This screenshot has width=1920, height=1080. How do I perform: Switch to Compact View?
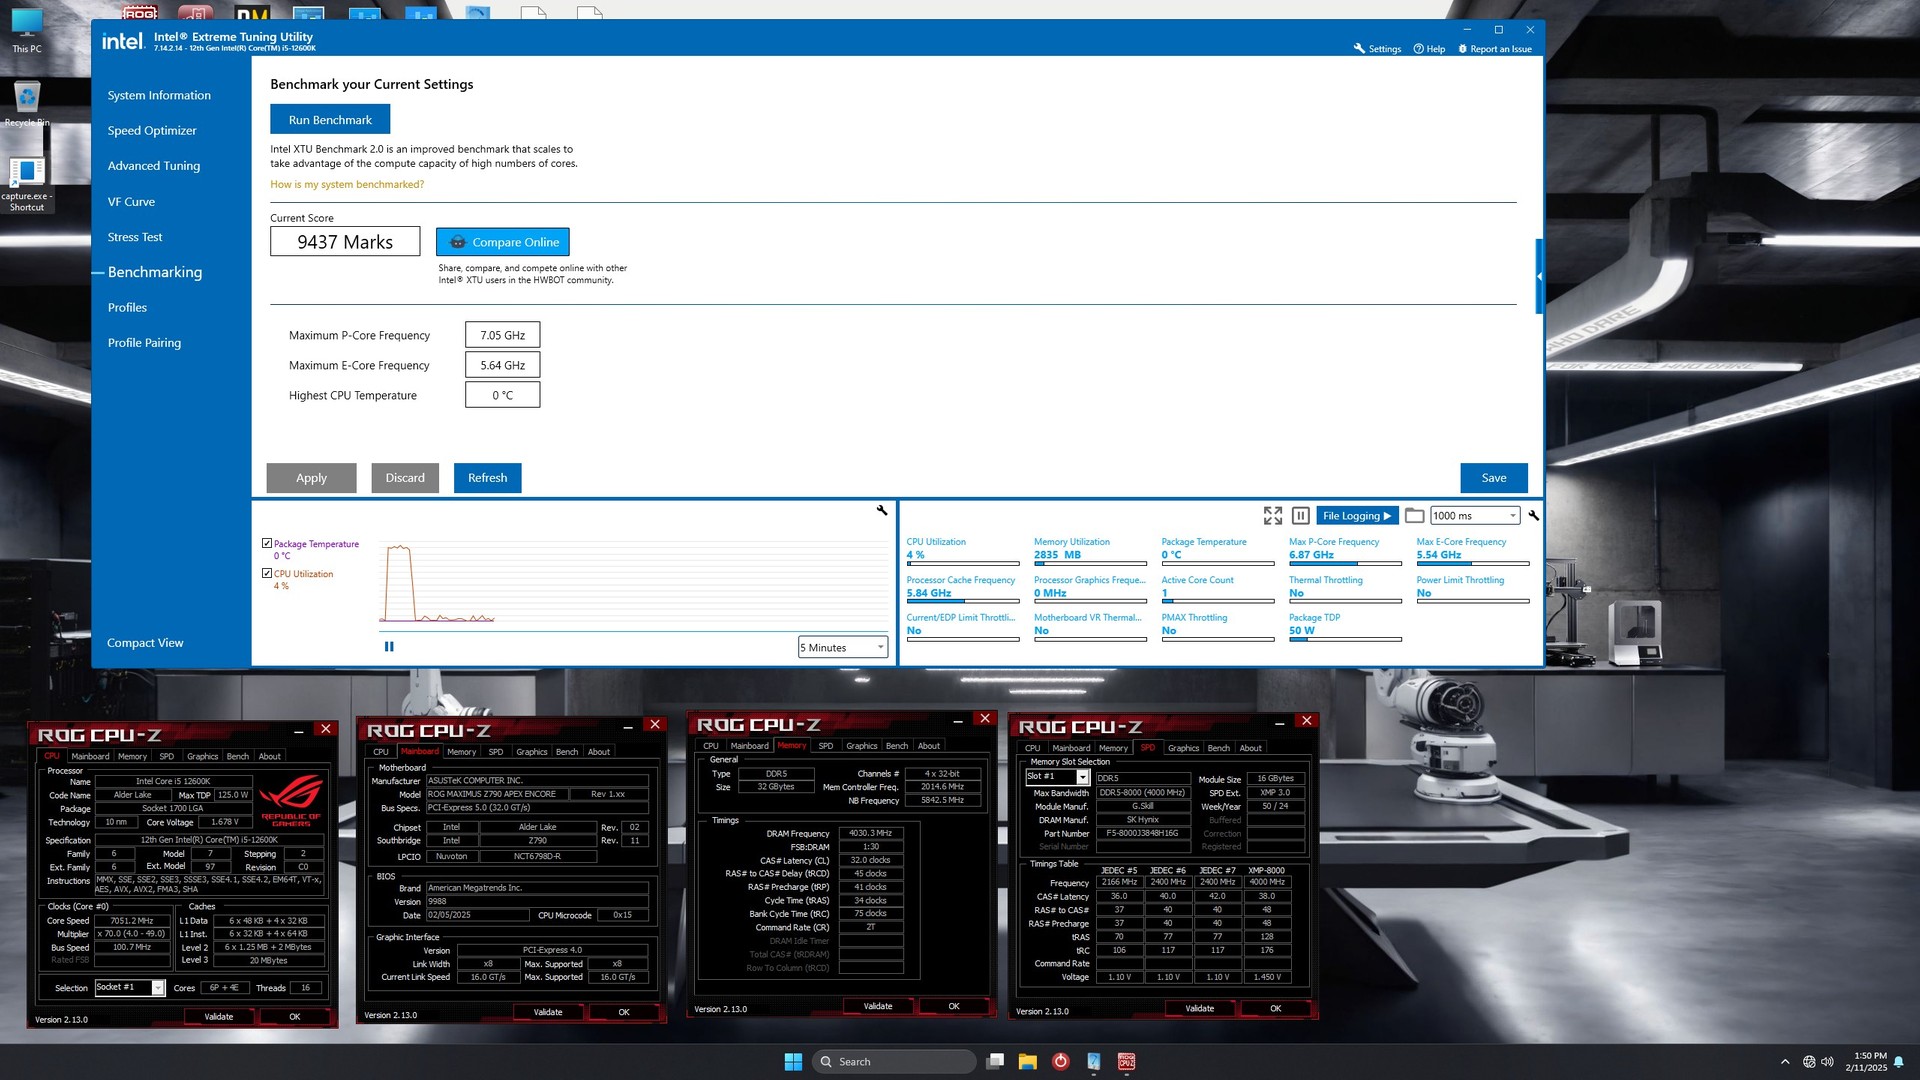145,643
